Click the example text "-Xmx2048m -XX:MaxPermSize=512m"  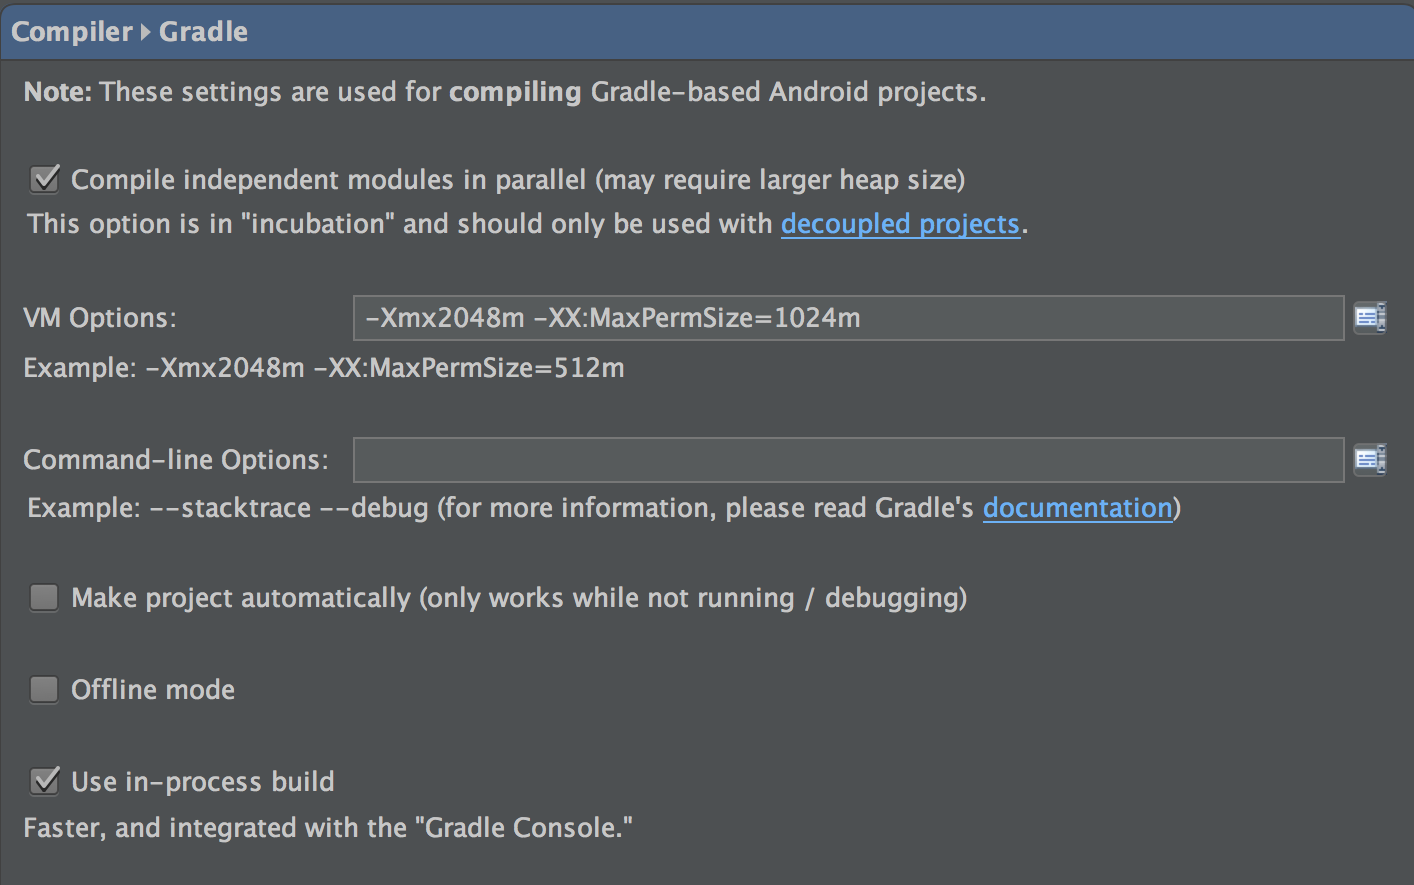pyautogui.click(x=385, y=368)
